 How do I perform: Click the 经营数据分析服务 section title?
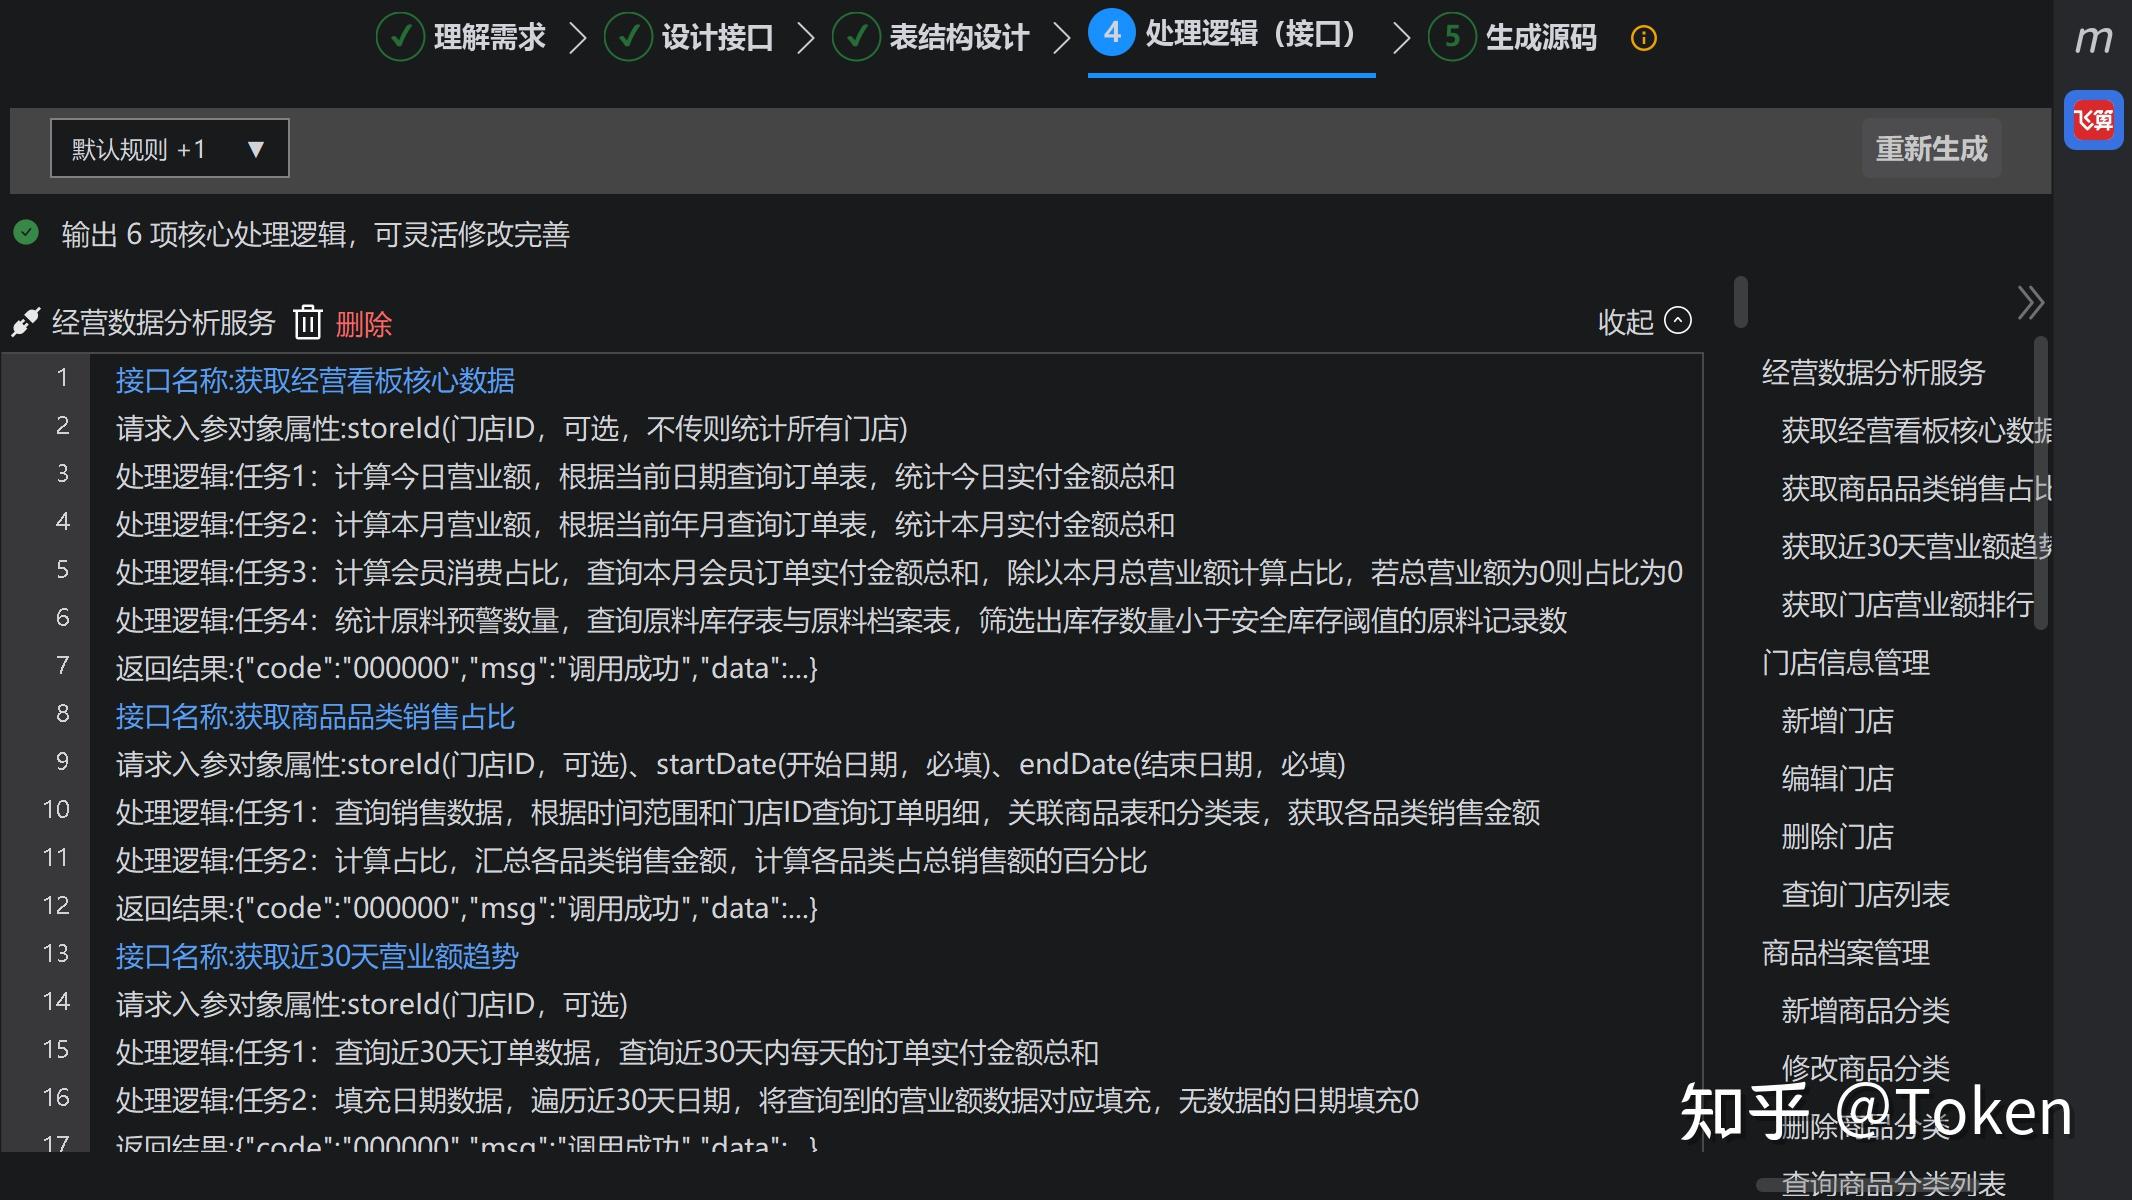coord(163,322)
